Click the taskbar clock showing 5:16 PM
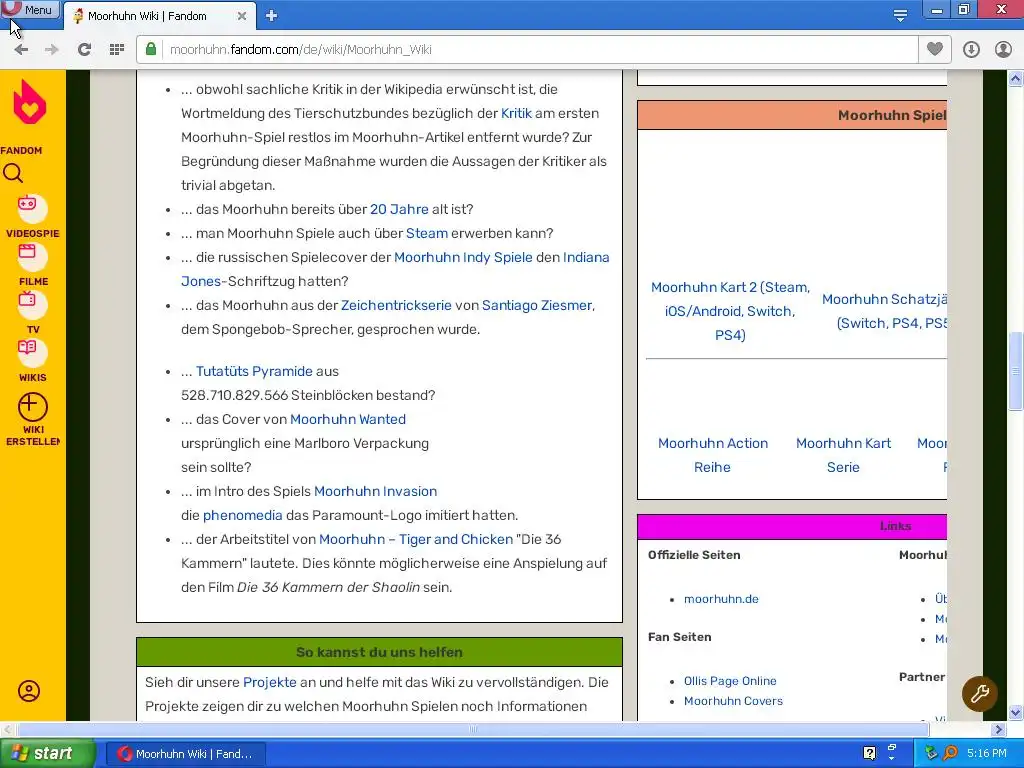 [986, 753]
